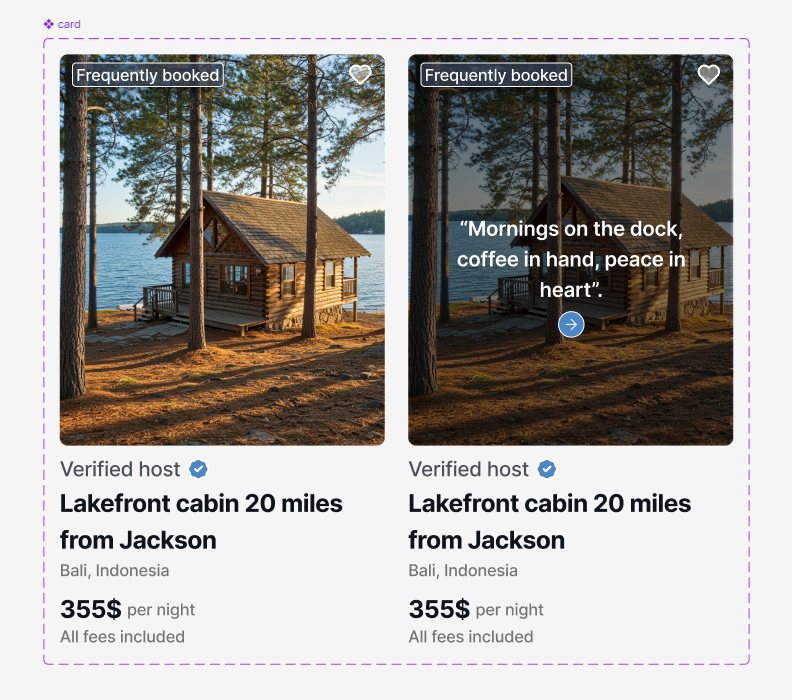Screen dimensions: 792x700
Task: Click left card title 'Lakefront cabin 20 miles'
Action: [x=201, y=504]
